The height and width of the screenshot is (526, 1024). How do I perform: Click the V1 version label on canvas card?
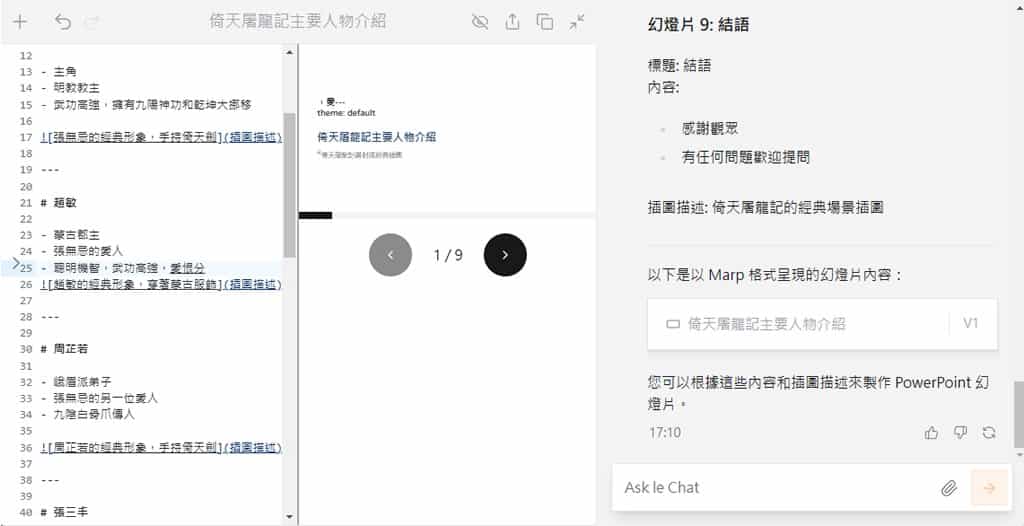(970, 323)
